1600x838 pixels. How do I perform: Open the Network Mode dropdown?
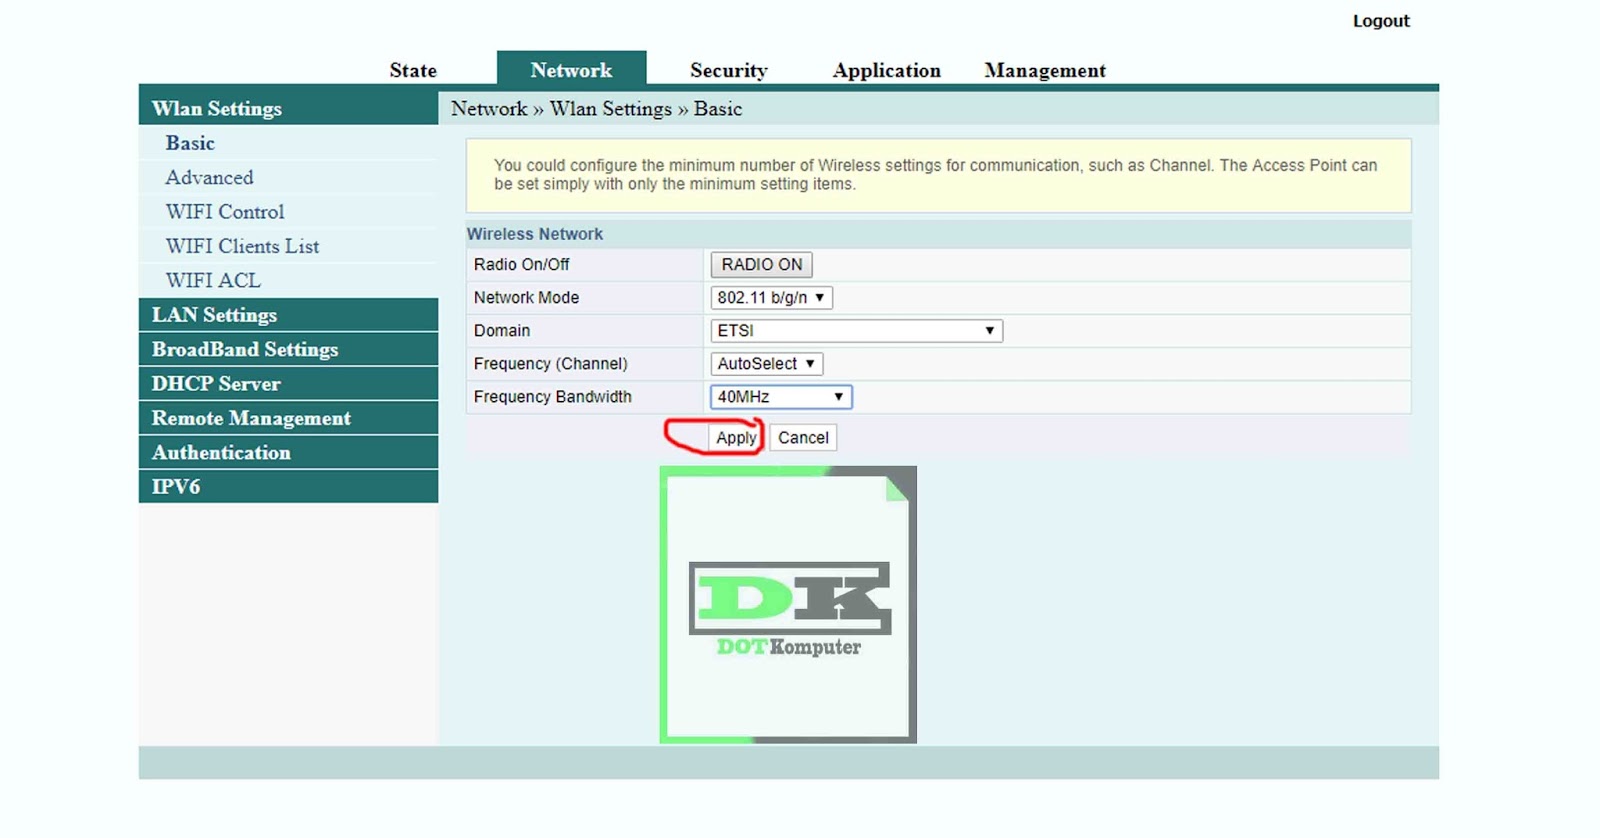click(771, 298)
